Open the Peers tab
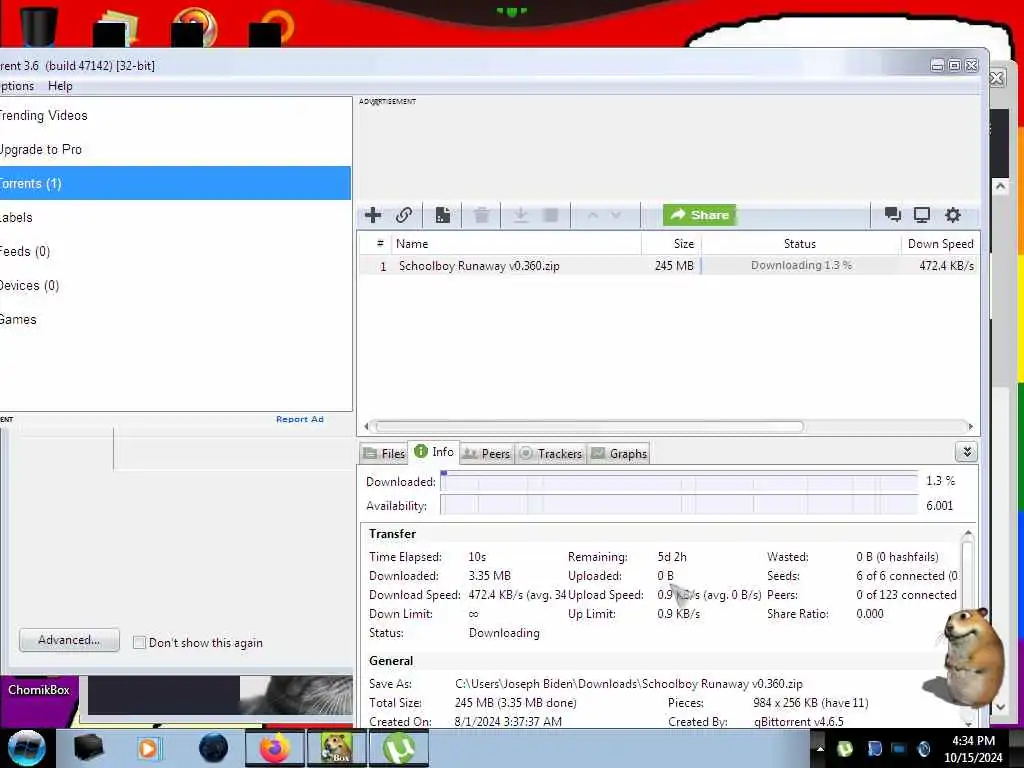Image resolution: width=1024 pixels, height=768 pixels. tap(487, 453)
